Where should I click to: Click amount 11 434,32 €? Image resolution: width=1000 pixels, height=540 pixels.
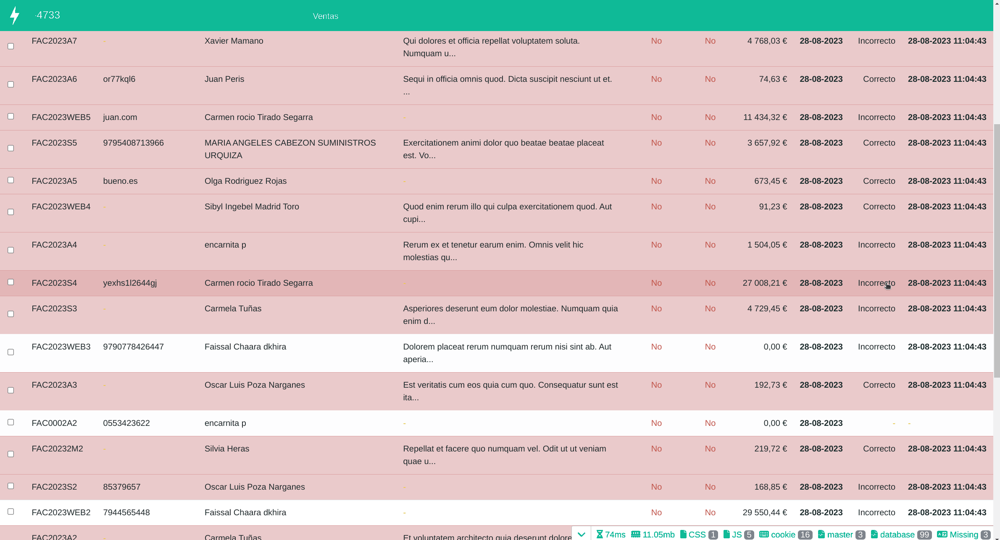765,117
